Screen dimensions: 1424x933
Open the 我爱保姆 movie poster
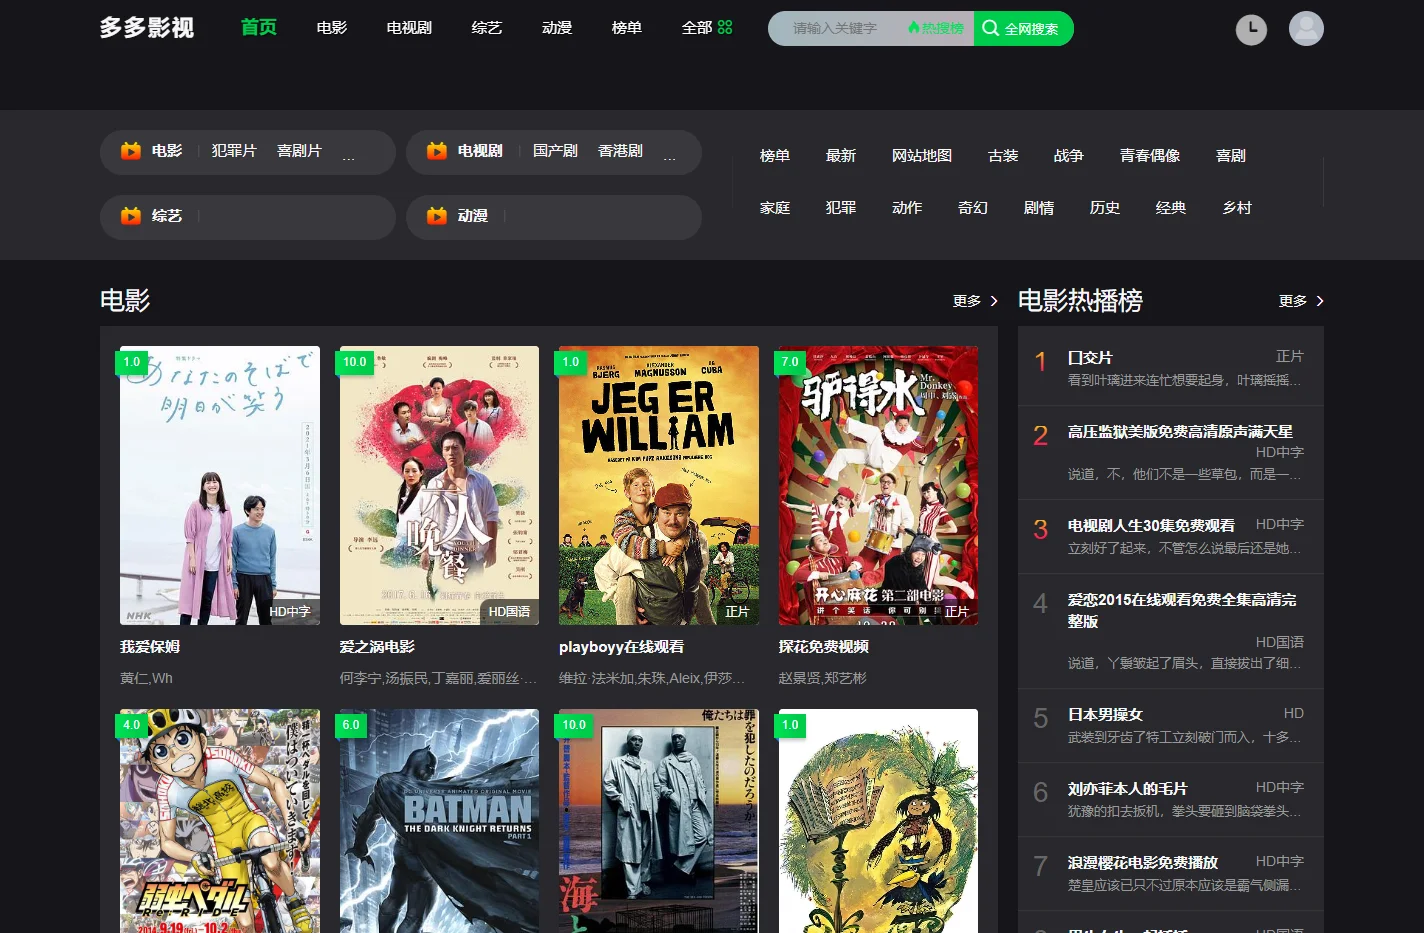point(220,486)
